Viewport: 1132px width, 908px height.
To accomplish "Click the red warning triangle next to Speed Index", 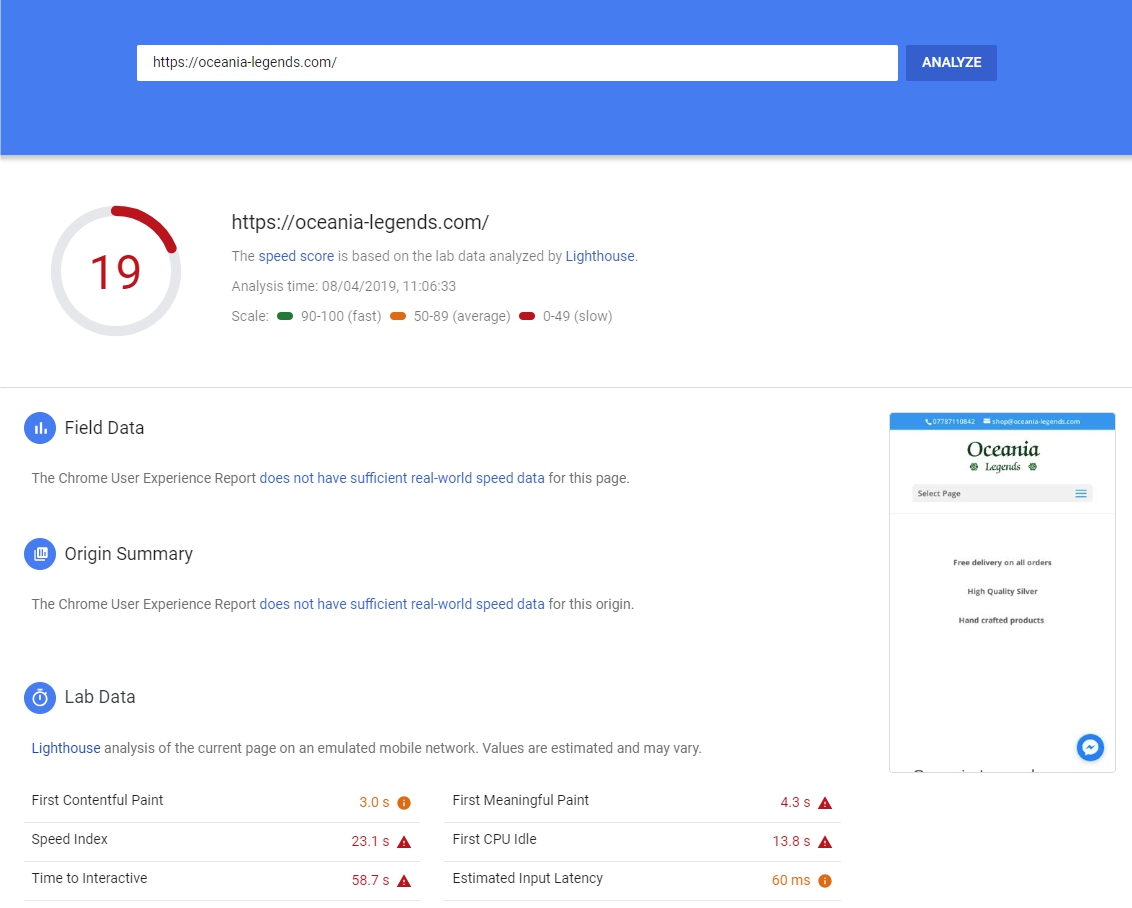I will coord(404,842).
